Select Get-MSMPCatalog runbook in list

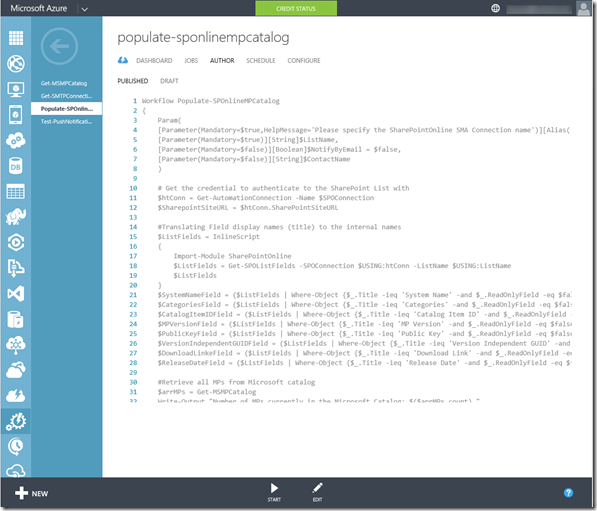[64, 83]
